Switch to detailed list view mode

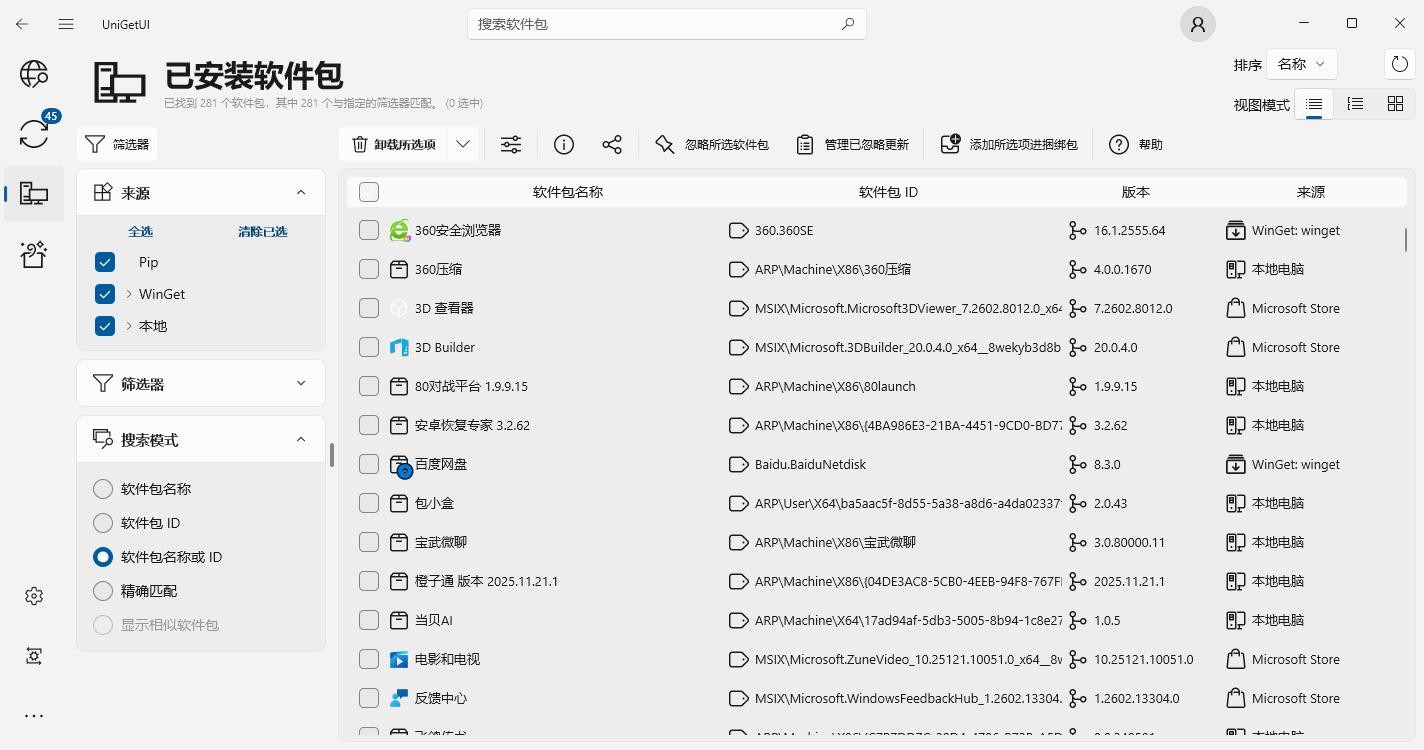pyautogui.click(x=1355, y=104)
